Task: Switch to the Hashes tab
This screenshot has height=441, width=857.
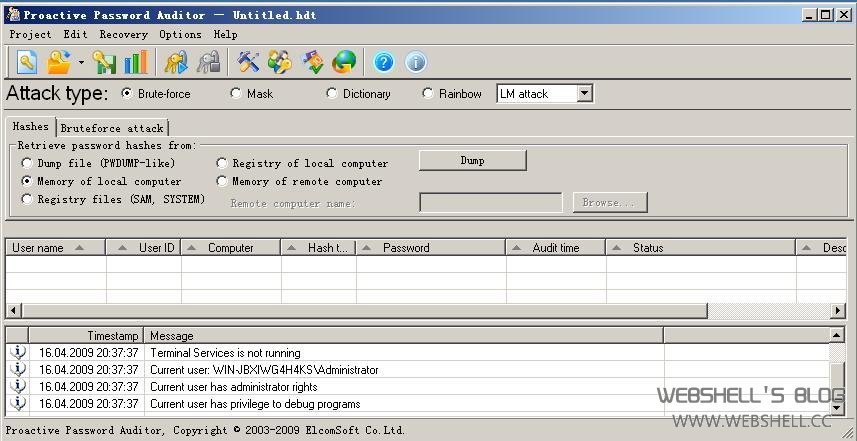Action: tap(31, 126)
